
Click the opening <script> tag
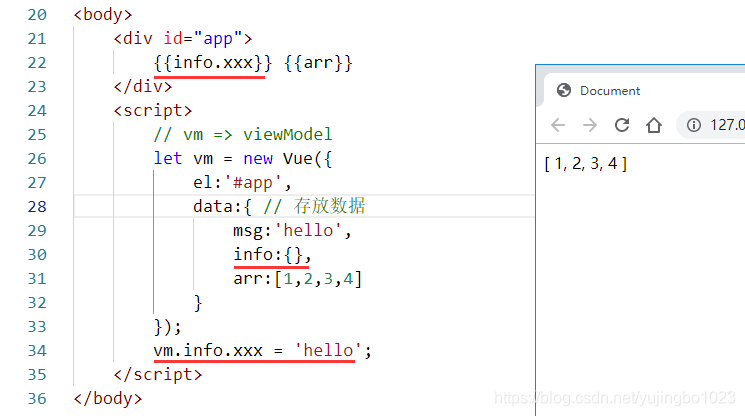(153, 111)
